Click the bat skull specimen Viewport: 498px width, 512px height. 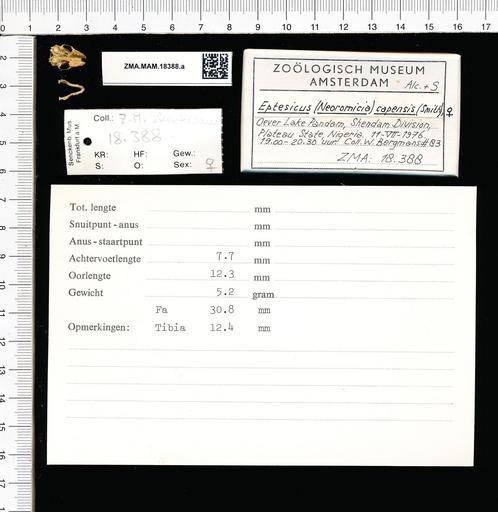click(x=68, y=57)
